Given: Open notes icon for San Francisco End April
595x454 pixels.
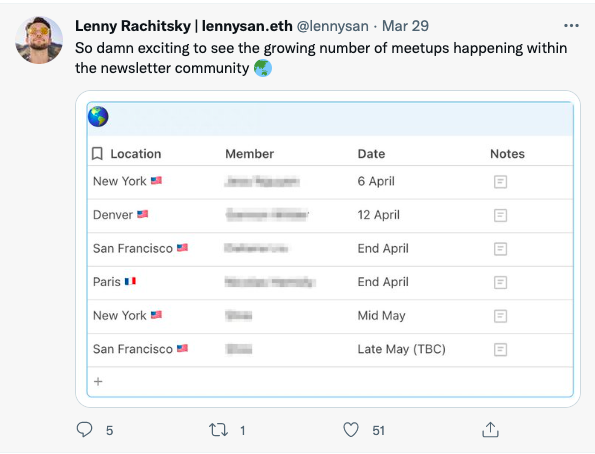Looking at the screenshot, I should point(500,249).
